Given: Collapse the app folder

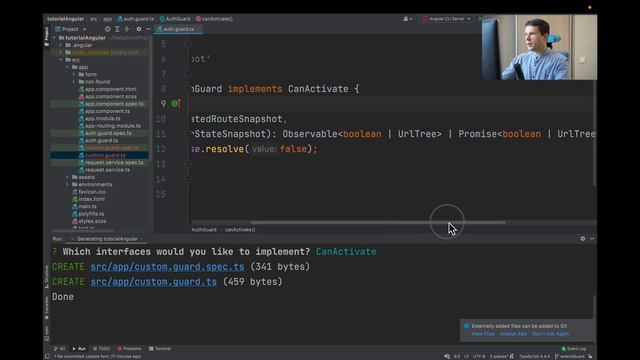Looking at the screenshot, I should pos(67,67).
